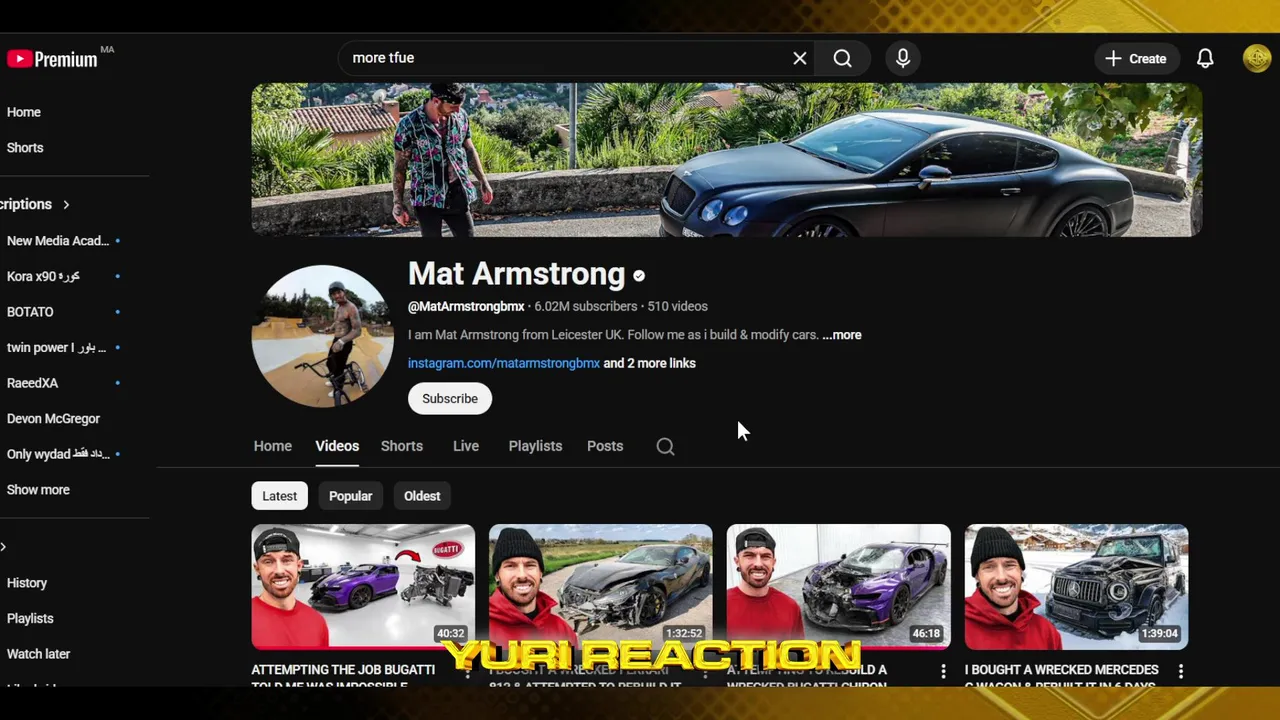The image size is (1280, 720).
Task: Expand the collapsed sidebar section arrow
Action: tap(3, 546)
